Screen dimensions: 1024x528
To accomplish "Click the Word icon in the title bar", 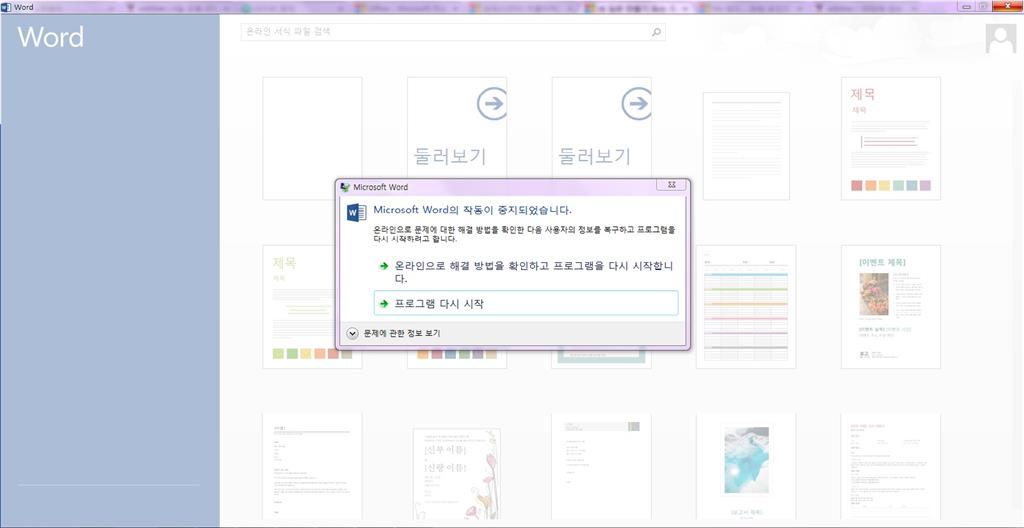I will [7, 7].
